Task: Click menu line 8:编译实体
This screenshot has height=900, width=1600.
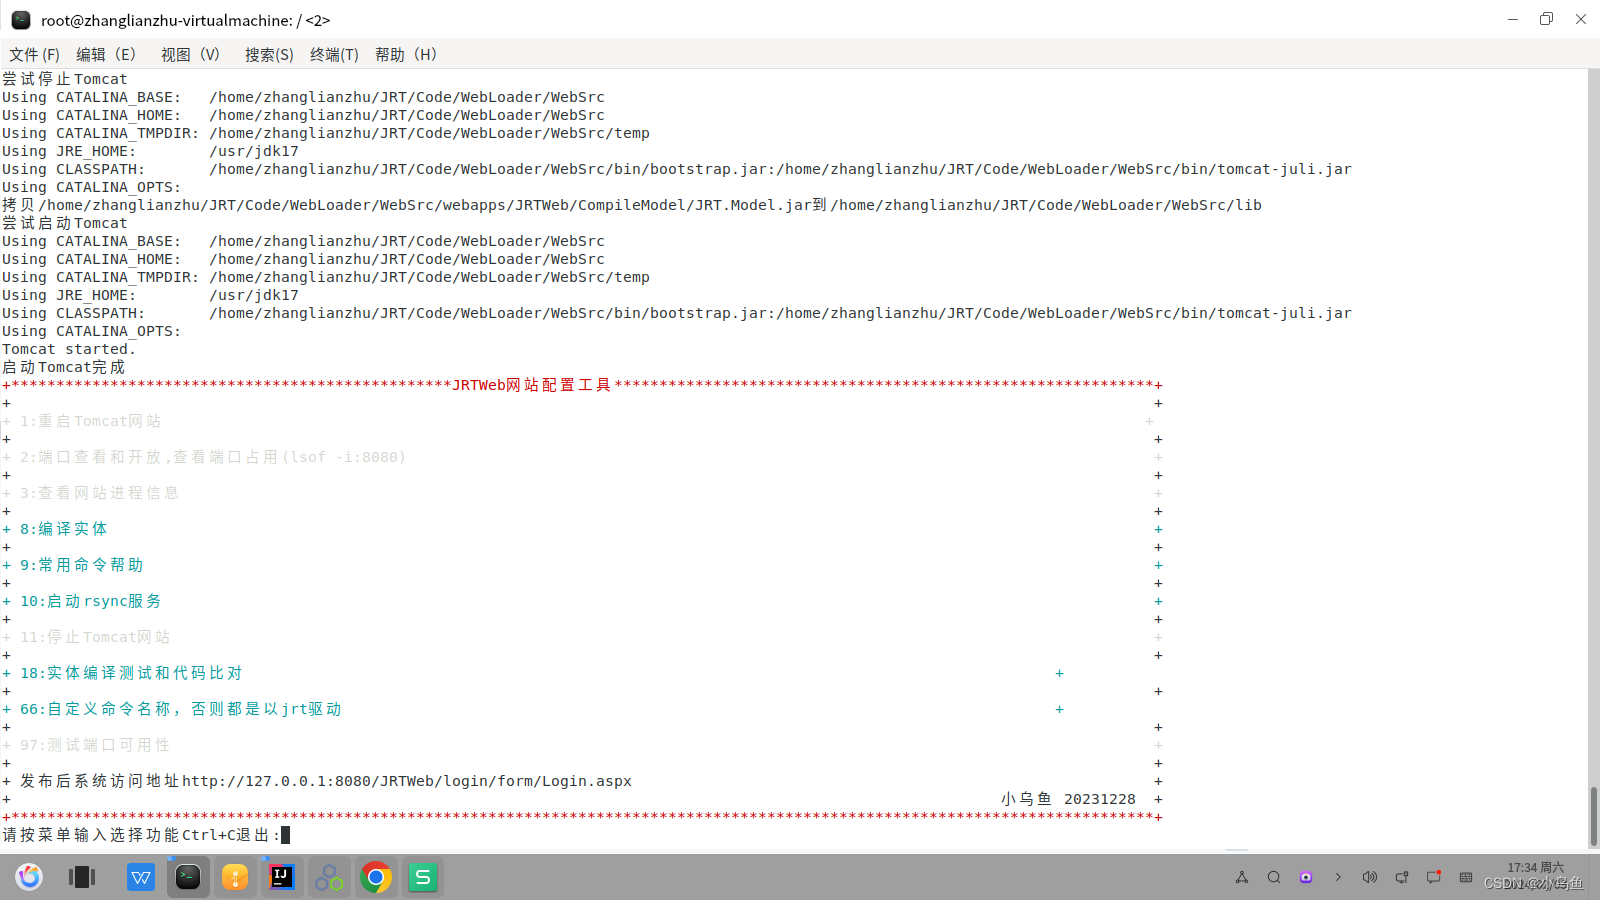Action: pos(64,529)
